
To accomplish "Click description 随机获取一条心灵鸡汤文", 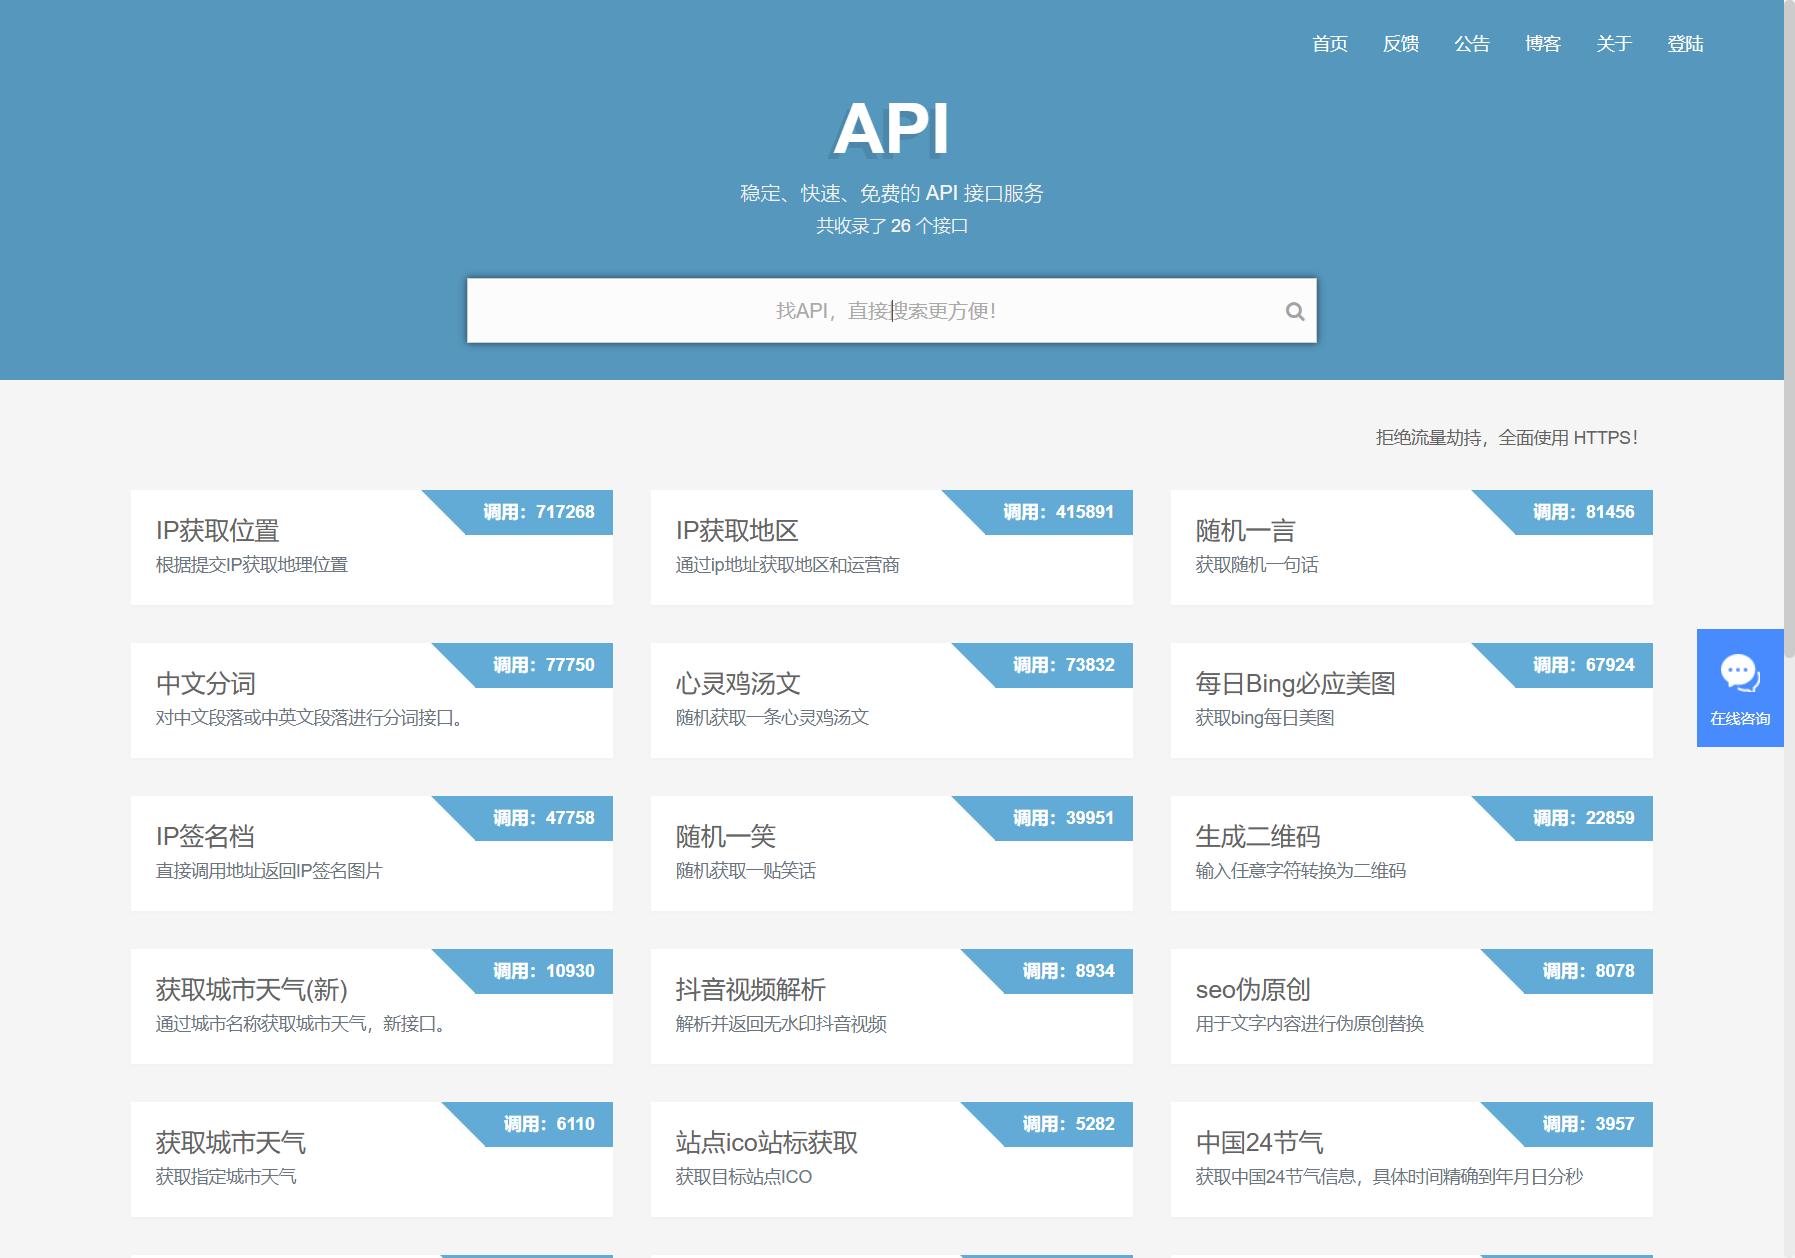I will pos(772,718).
